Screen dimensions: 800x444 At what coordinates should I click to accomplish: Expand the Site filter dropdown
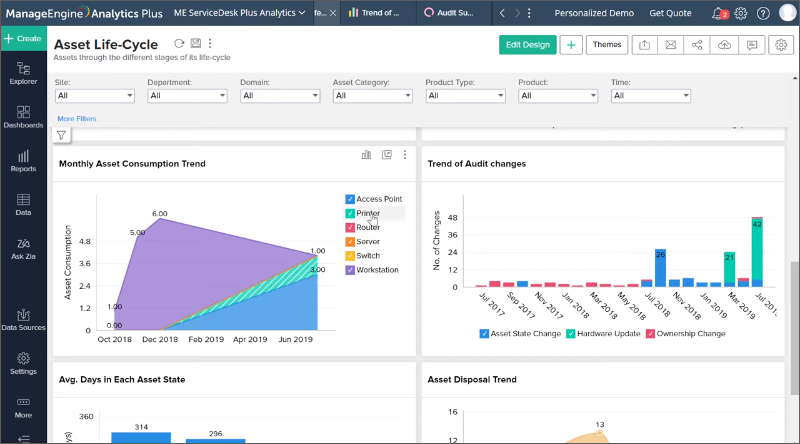pos(94,96)
